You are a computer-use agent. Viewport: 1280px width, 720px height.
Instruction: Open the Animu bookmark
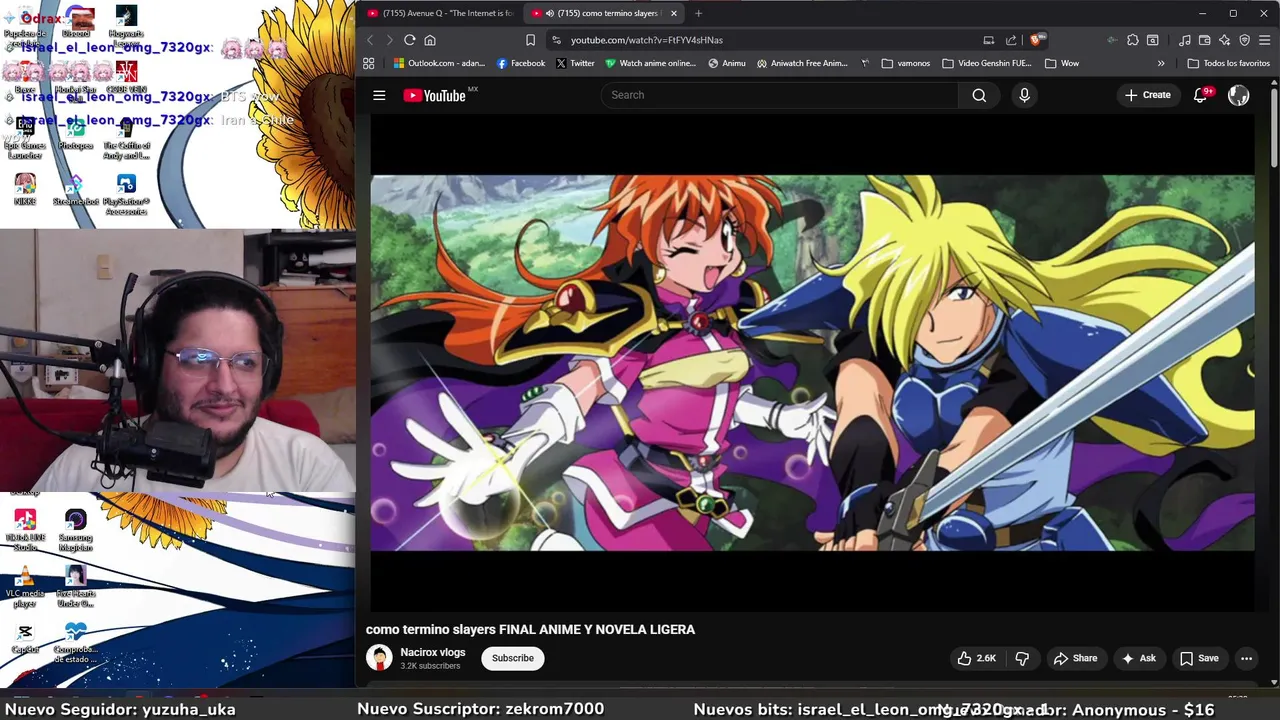coord(727,63)
